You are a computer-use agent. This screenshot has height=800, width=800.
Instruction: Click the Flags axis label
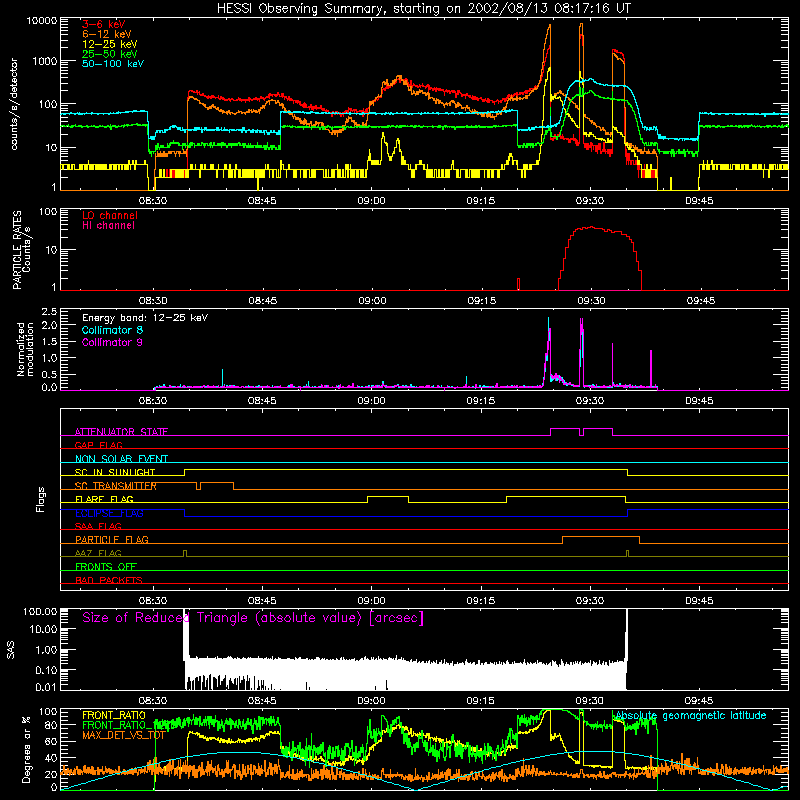point(41,499)
